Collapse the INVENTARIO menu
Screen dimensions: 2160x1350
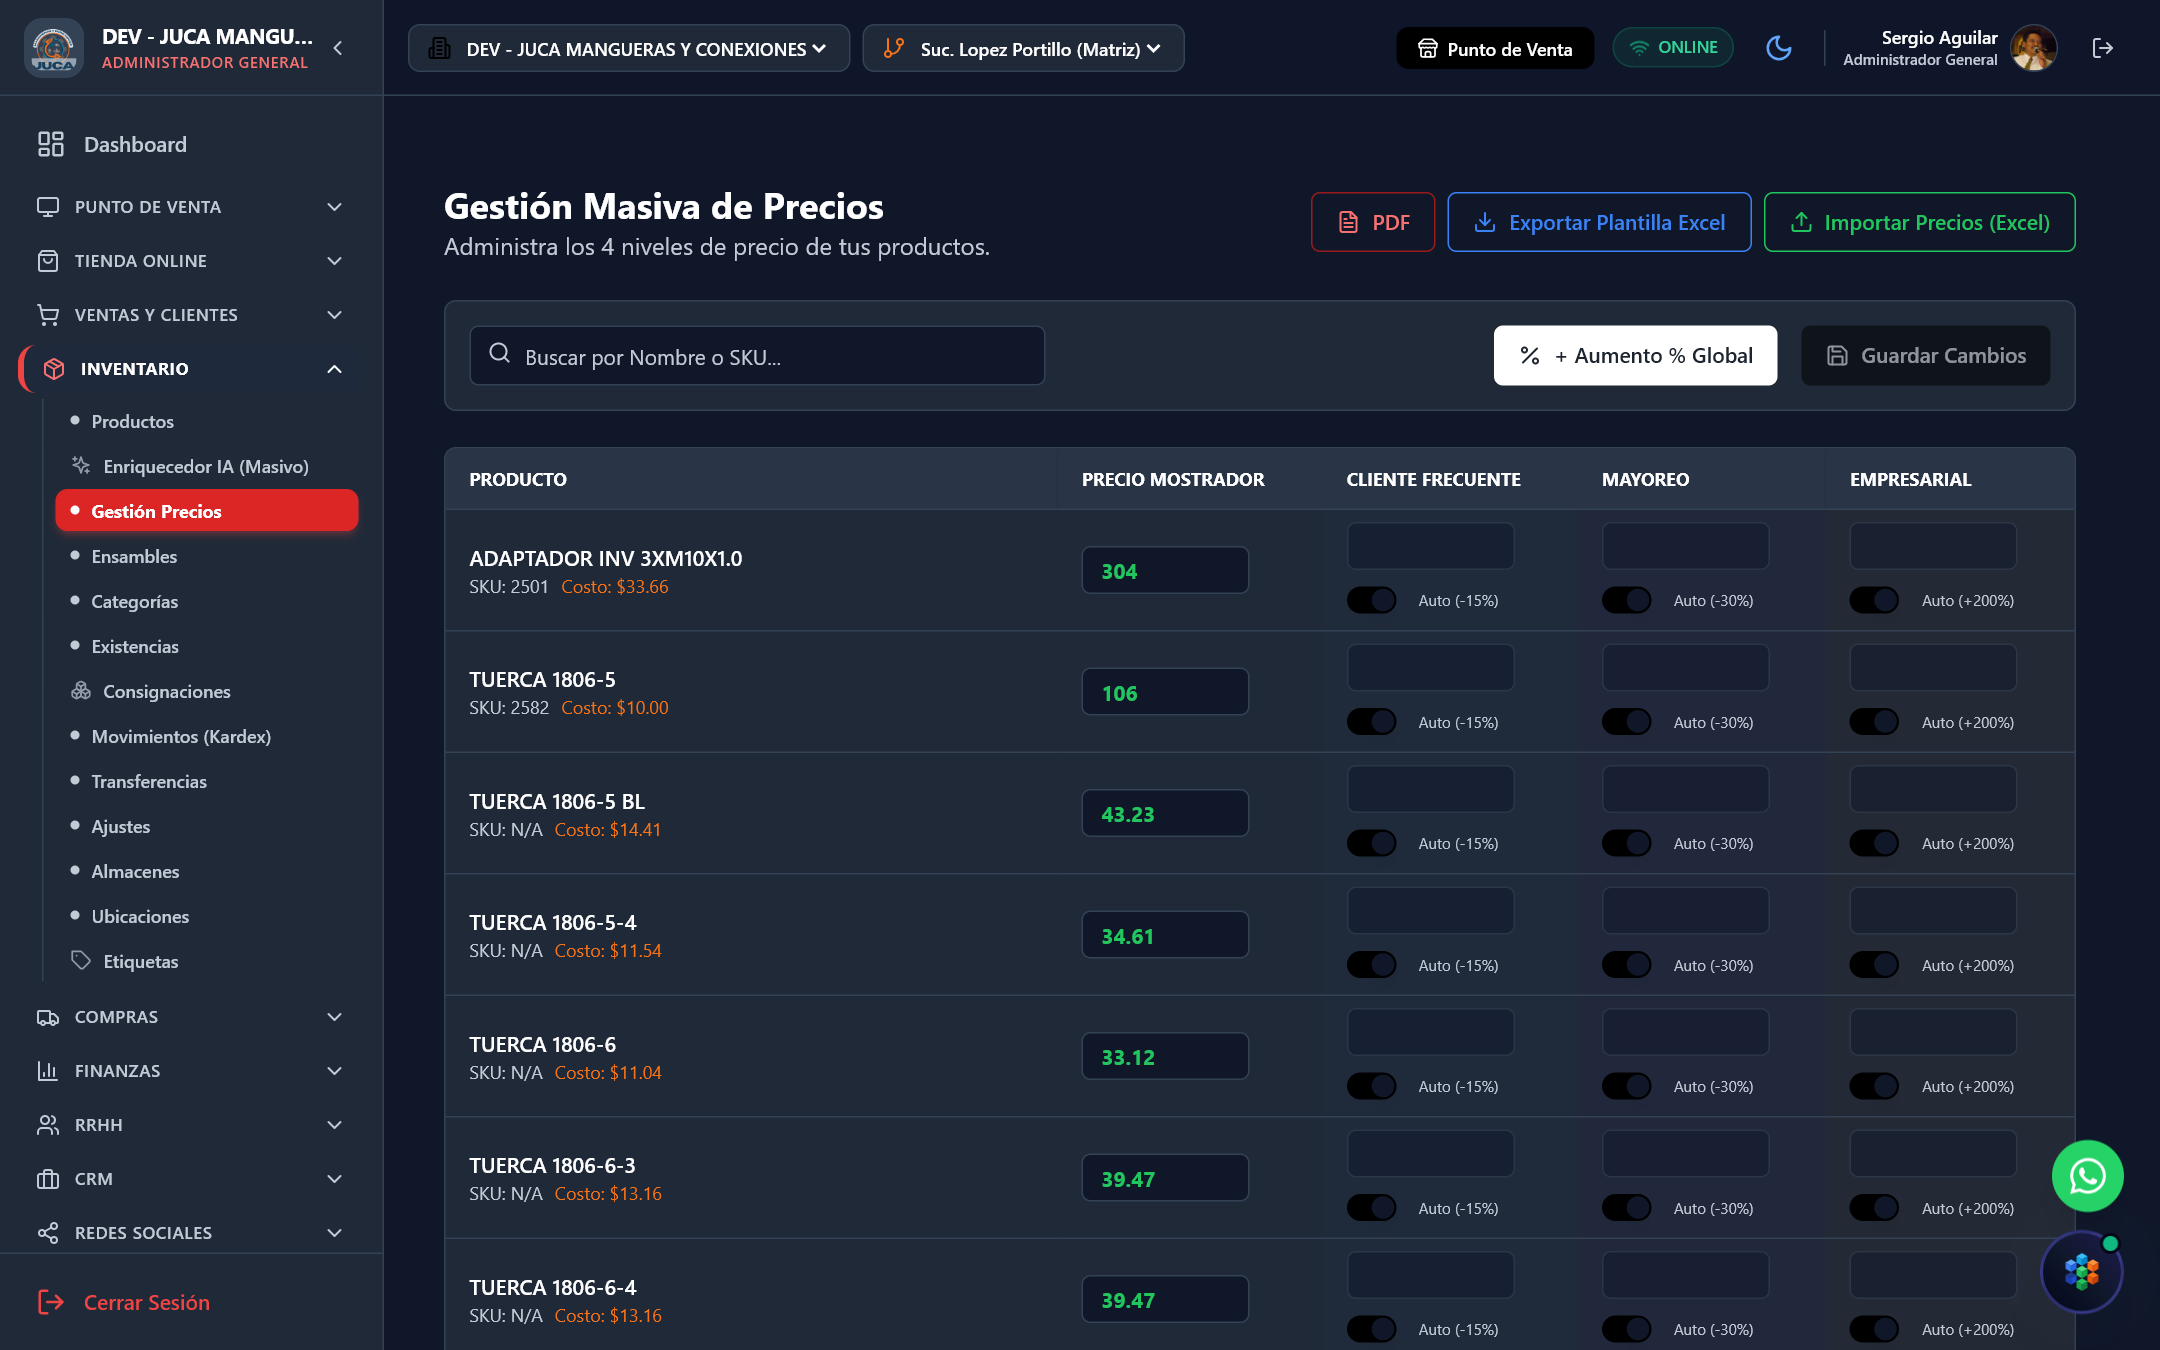(191, 369)
